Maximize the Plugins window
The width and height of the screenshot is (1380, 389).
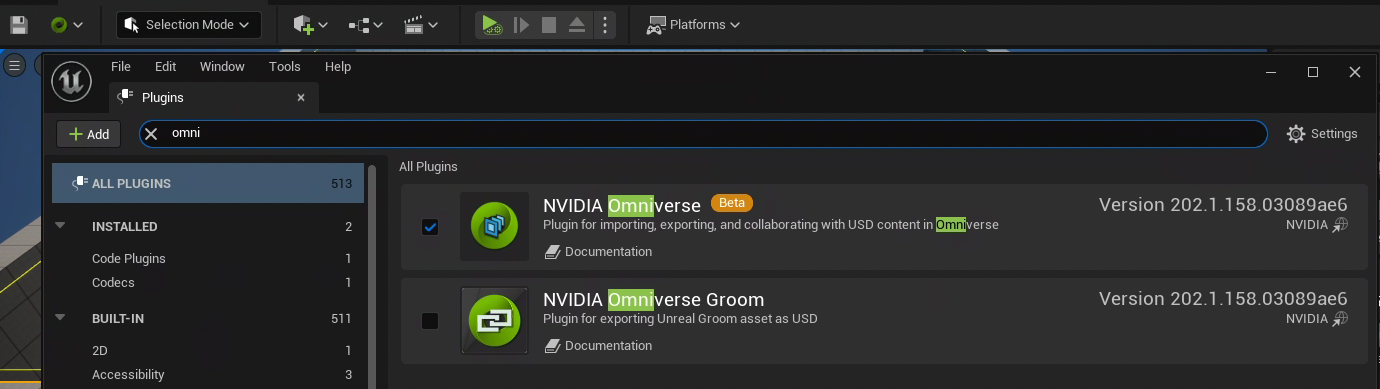coord(1313,72)
